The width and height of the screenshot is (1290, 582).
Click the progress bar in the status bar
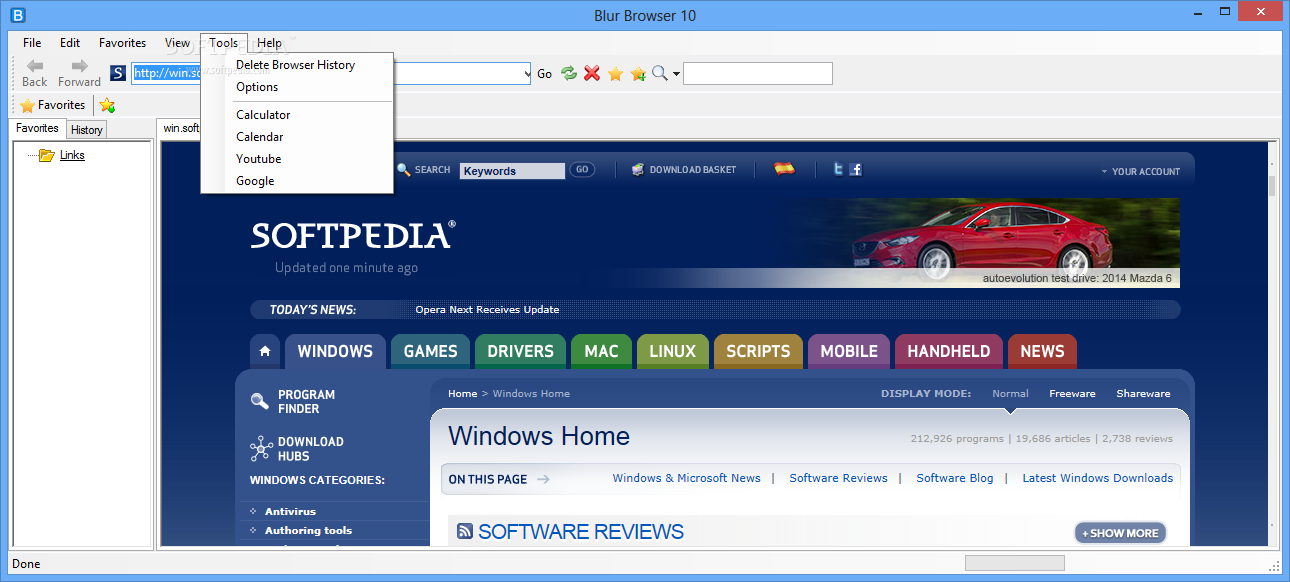[1014, 563]
